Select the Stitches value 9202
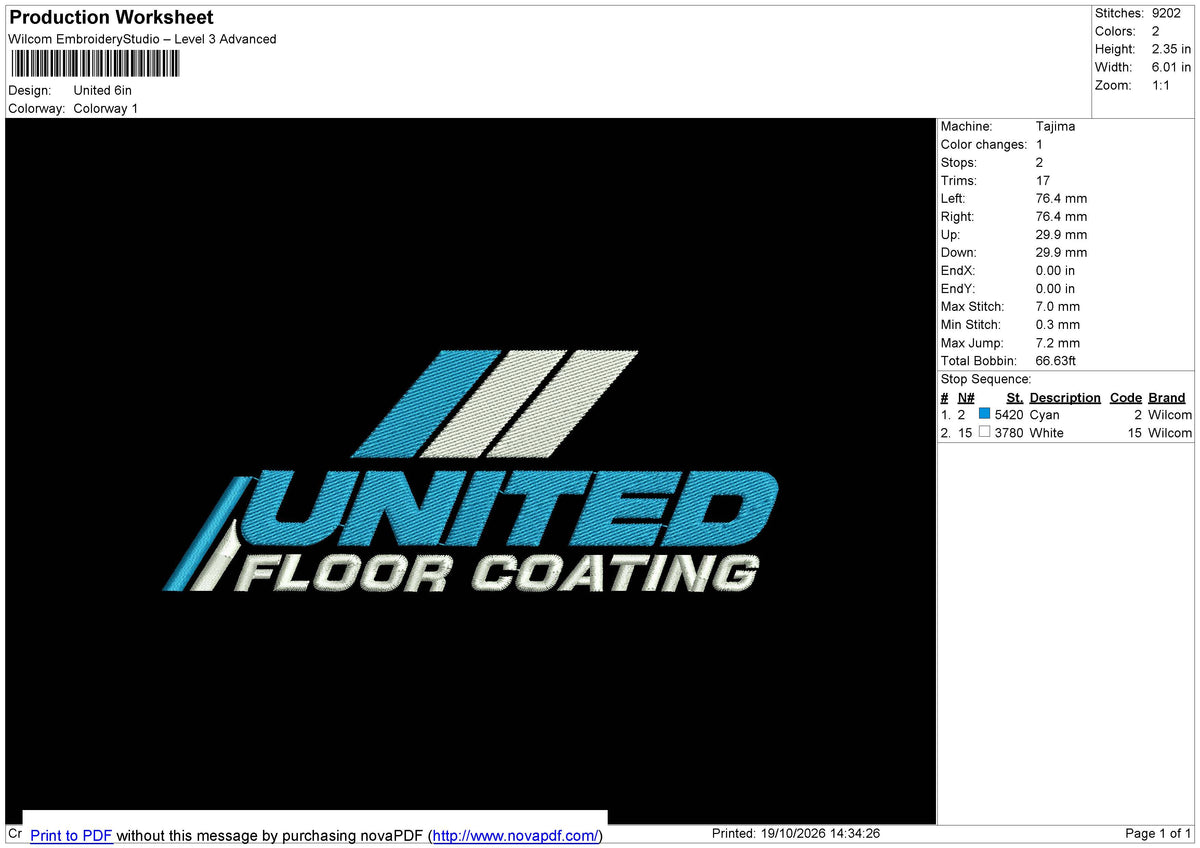The height and width of the screenshot is (848, 1200). 1166,13
